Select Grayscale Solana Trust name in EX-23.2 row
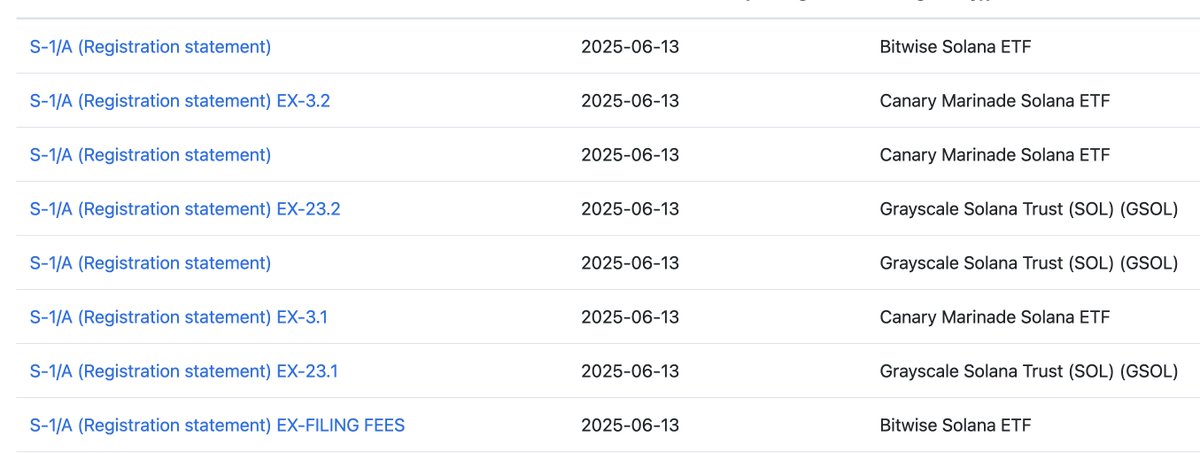The image size is (1200, 453). [1029, 209]
